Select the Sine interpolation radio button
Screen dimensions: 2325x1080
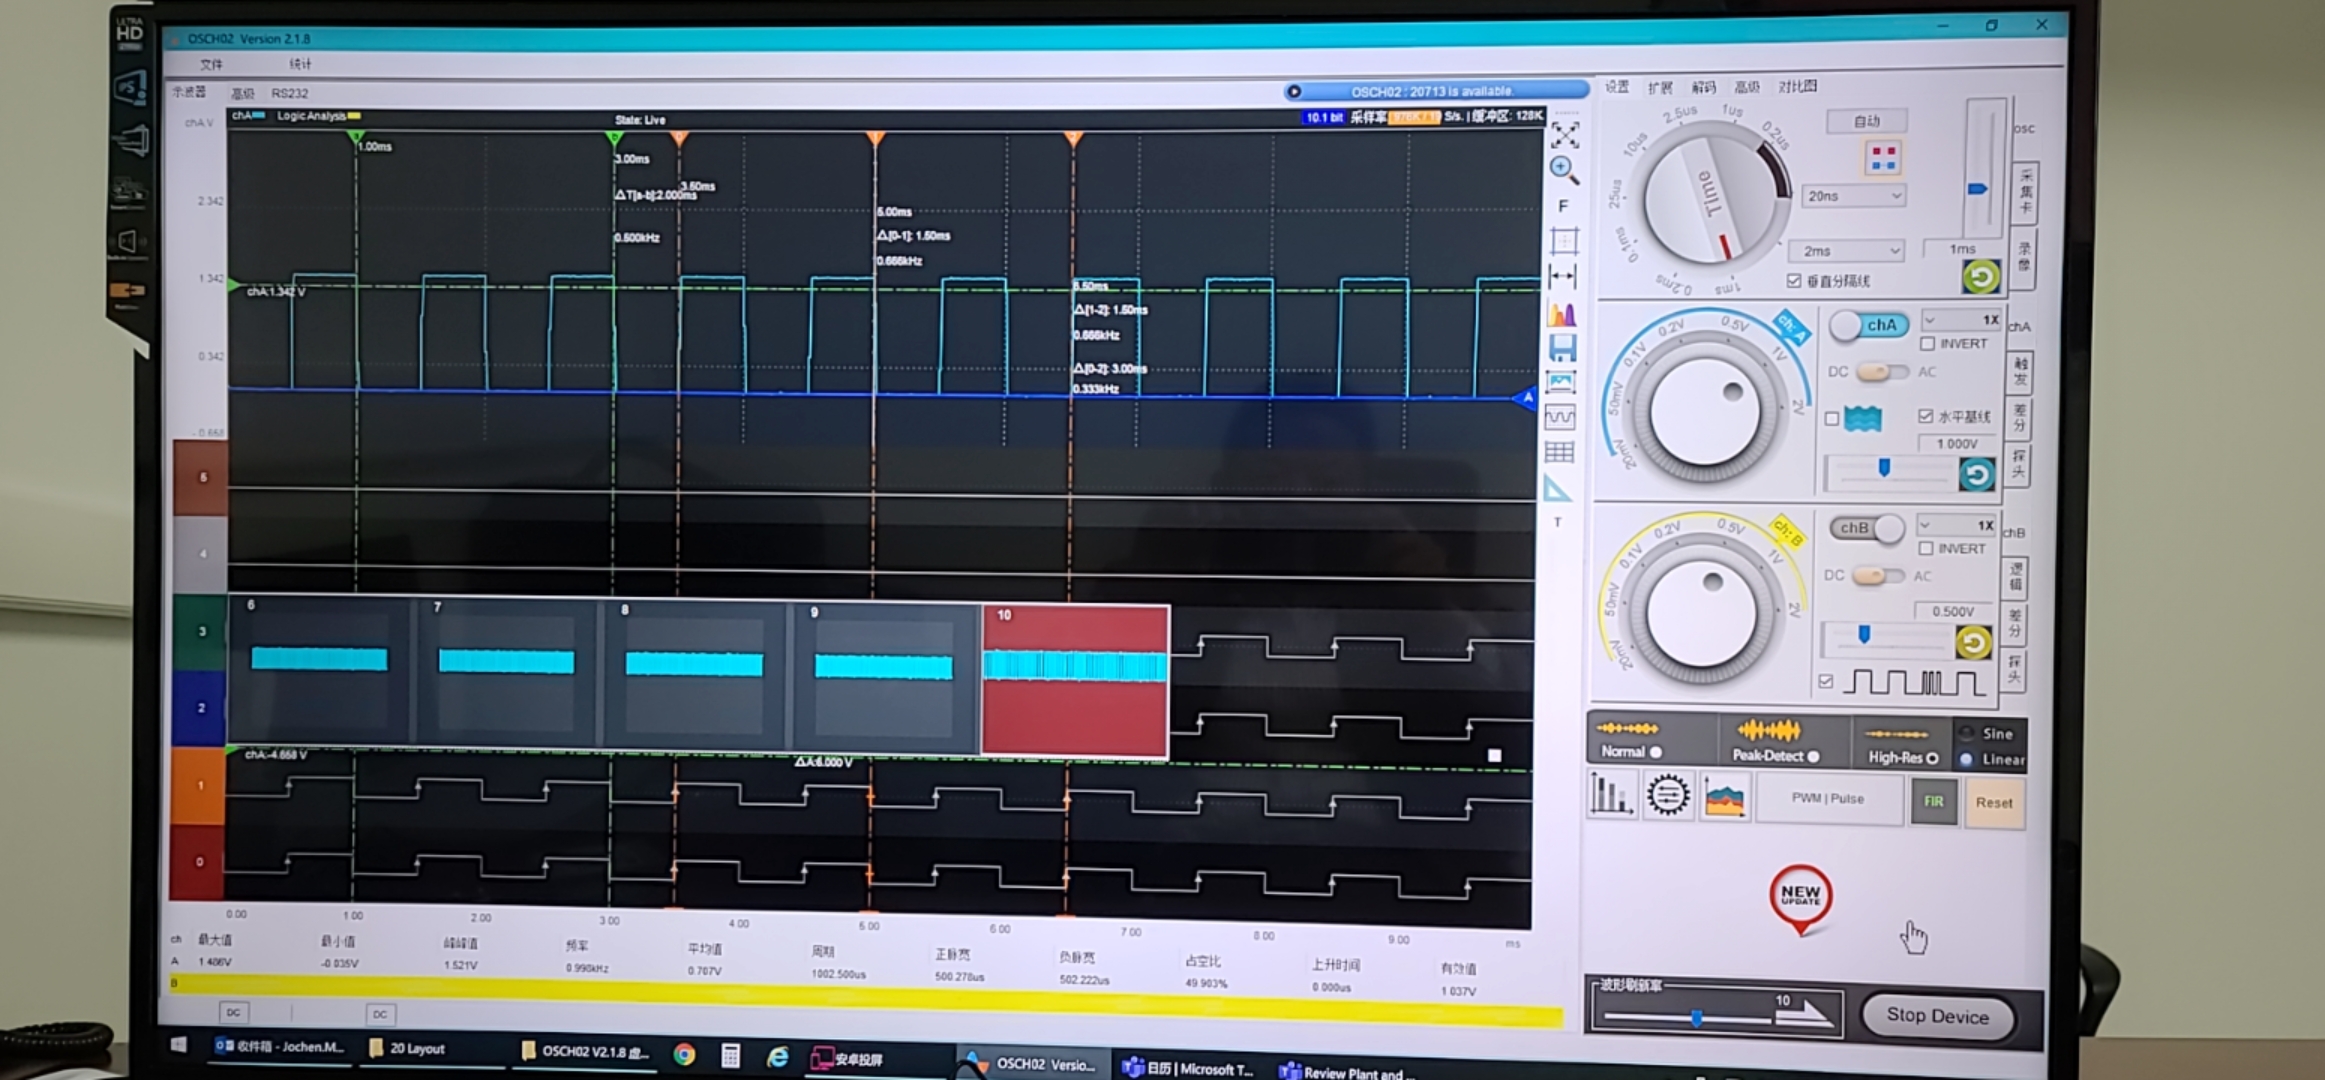1966,733
